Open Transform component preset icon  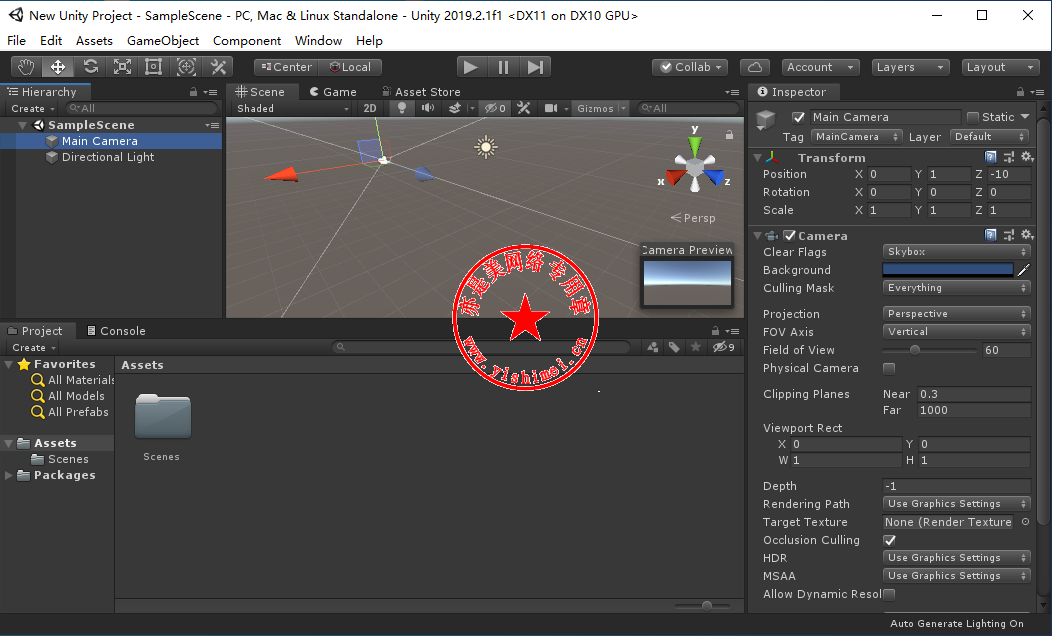click(x=1008, y=157)
